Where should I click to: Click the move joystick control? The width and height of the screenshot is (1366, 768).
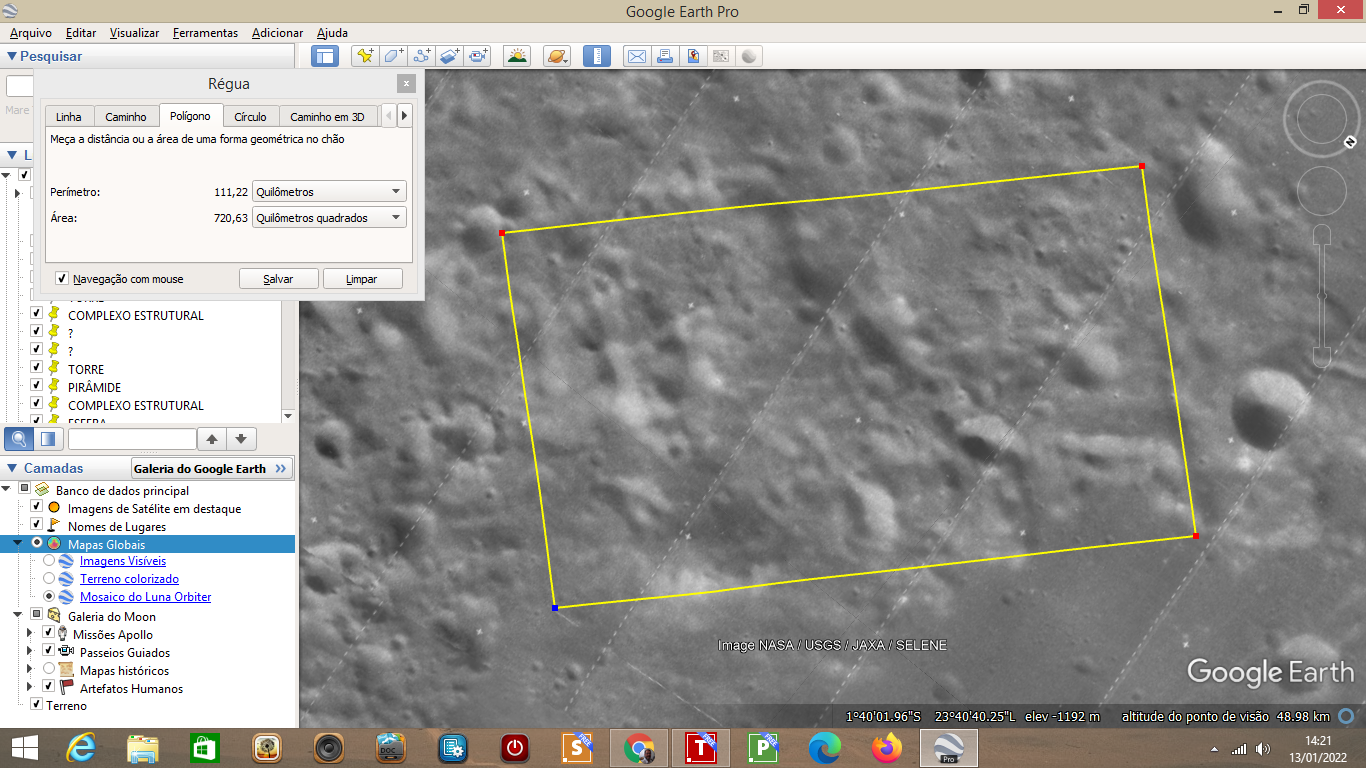tap(1322, 190)
